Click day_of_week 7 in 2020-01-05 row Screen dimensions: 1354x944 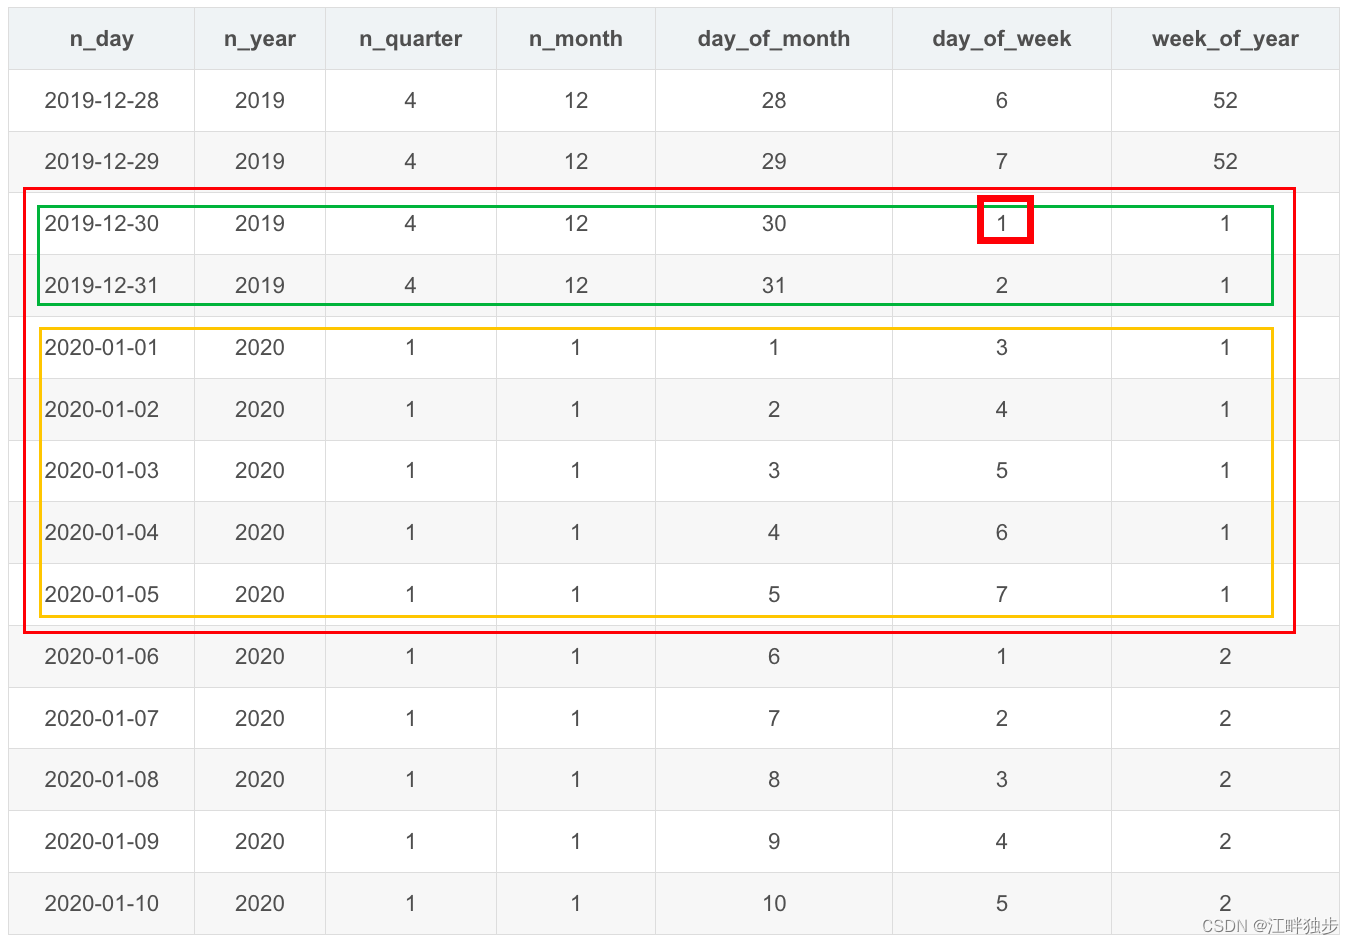coord(1002,594)
